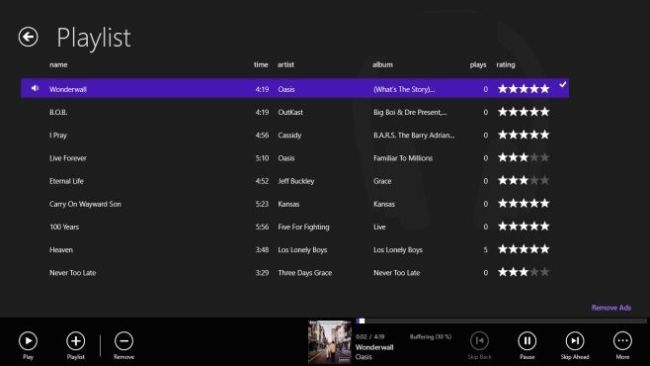
Task: Click the Remove Ads link
Action: pos(611,308)
